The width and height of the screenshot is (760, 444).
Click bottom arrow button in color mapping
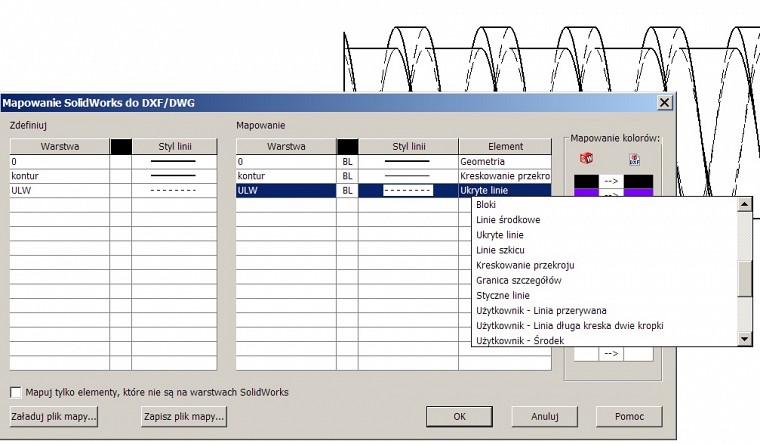click(611, 354)
